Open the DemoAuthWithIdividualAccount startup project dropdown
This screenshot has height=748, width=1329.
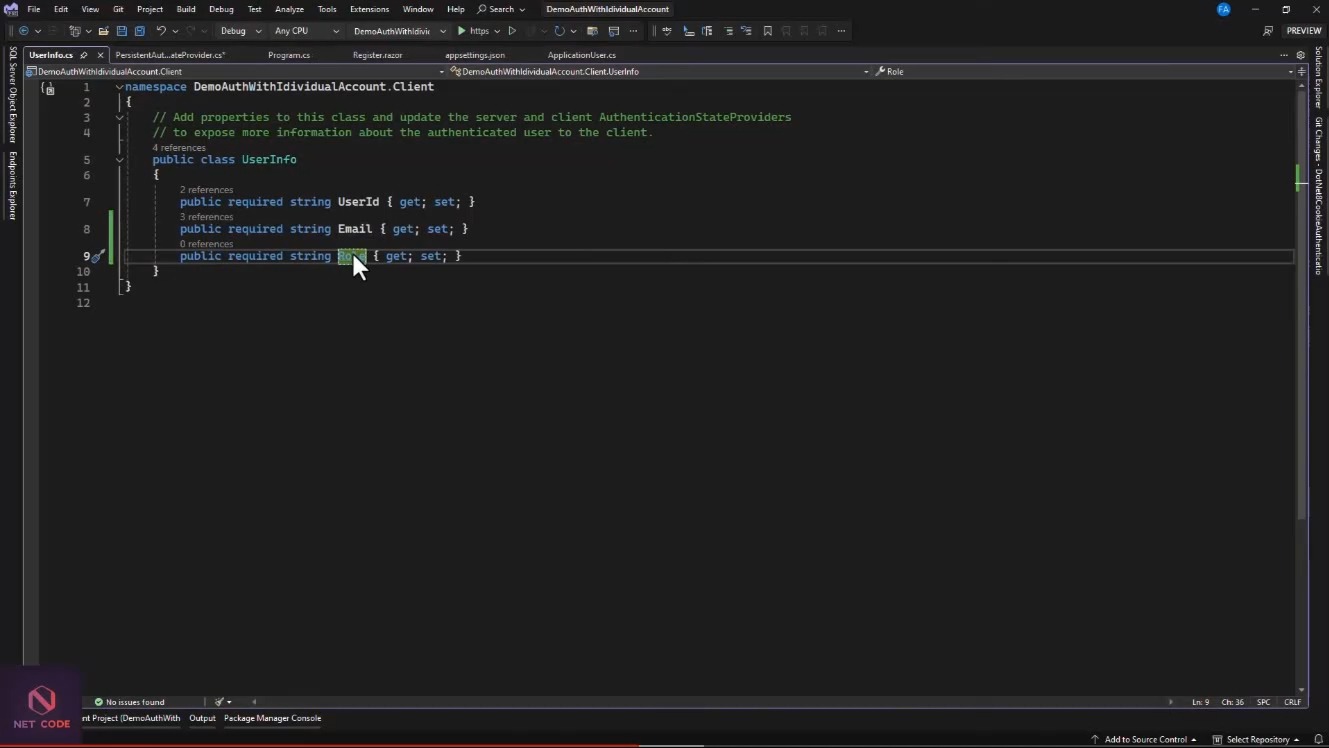click(x=399, y=31)
